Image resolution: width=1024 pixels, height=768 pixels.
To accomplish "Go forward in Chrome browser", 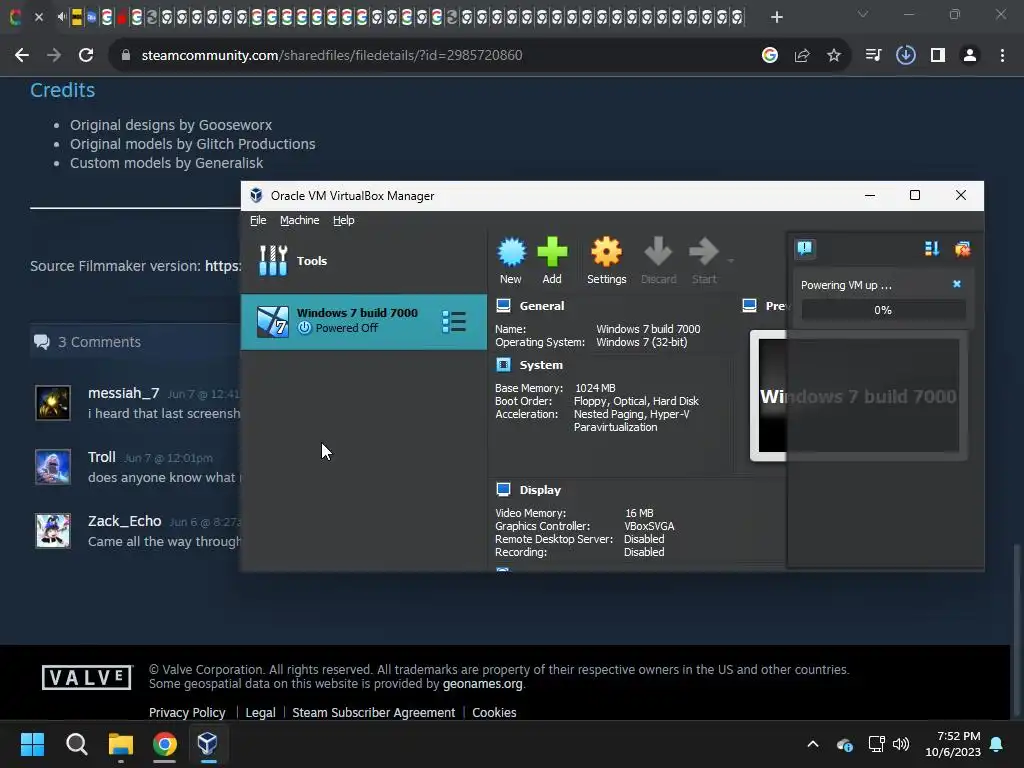I will pyautogui.click(x=54, y=56).
